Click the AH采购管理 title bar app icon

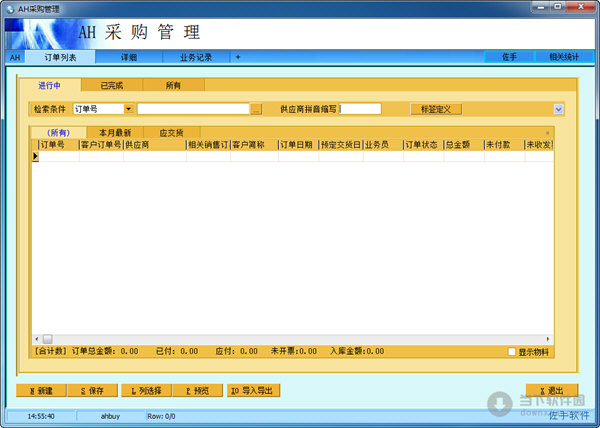(10, 9)
